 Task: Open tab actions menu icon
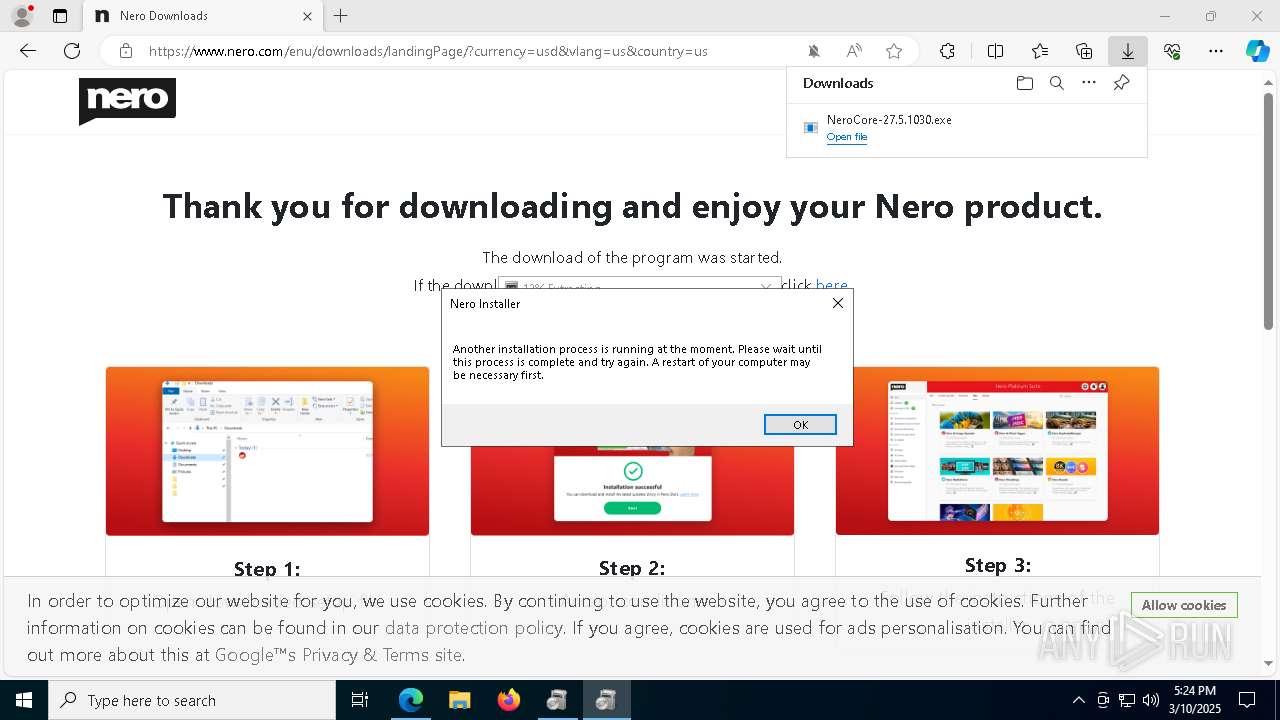coord(60,16)
